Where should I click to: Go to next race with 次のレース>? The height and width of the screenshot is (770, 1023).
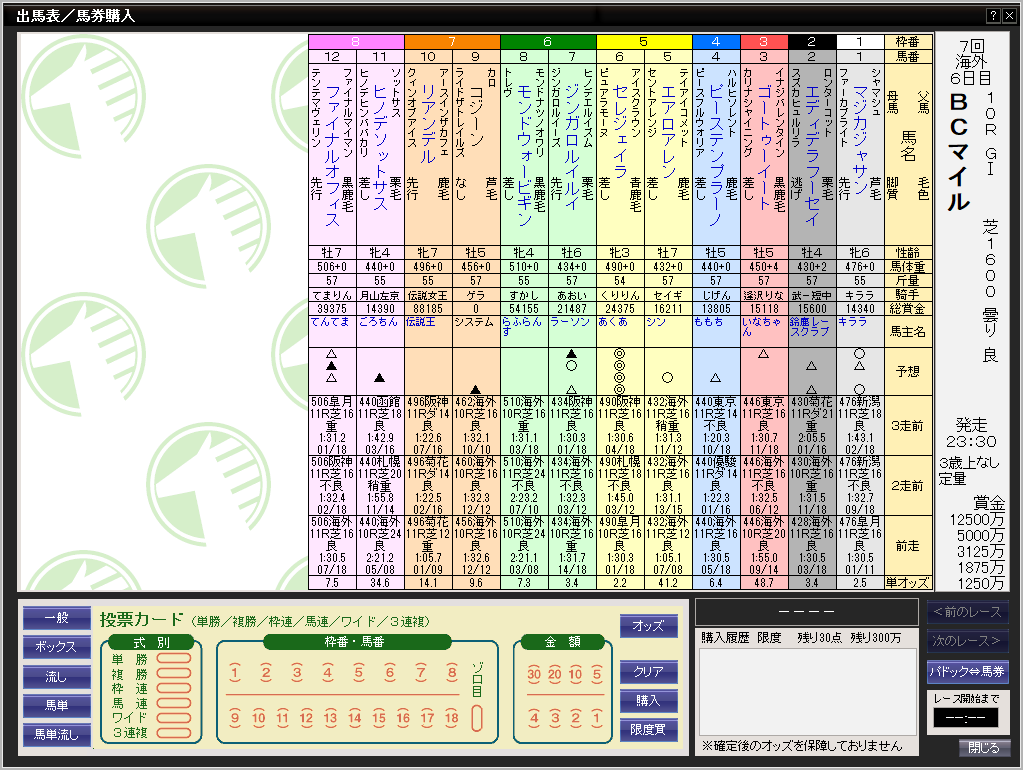[x=968, y=641]
